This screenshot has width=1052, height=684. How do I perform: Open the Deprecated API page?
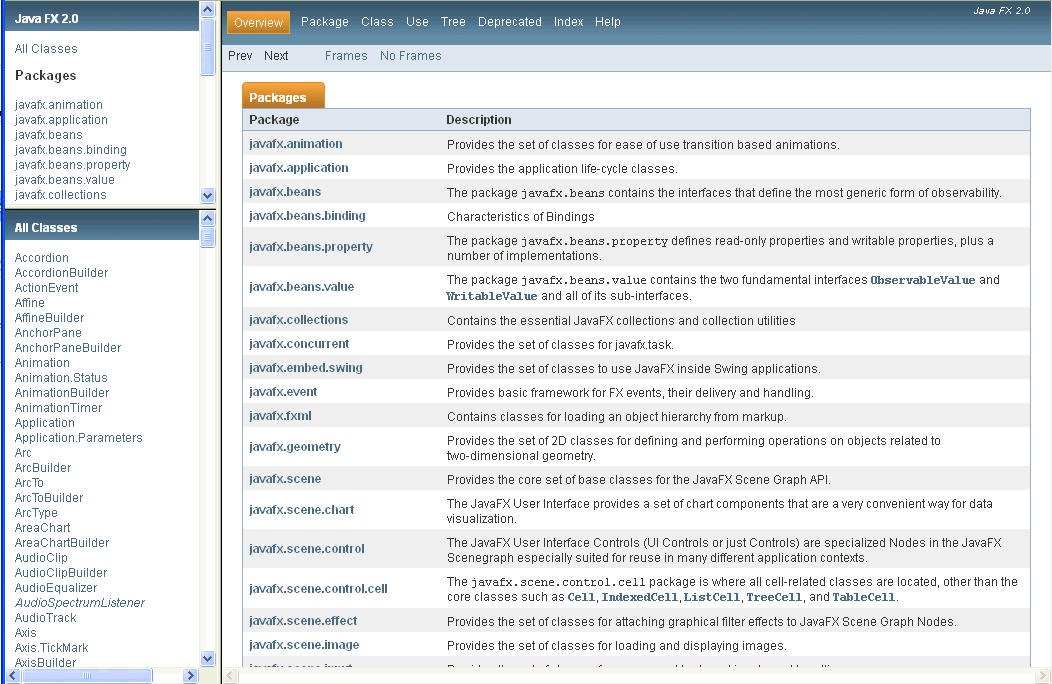(x=510, y=21)
